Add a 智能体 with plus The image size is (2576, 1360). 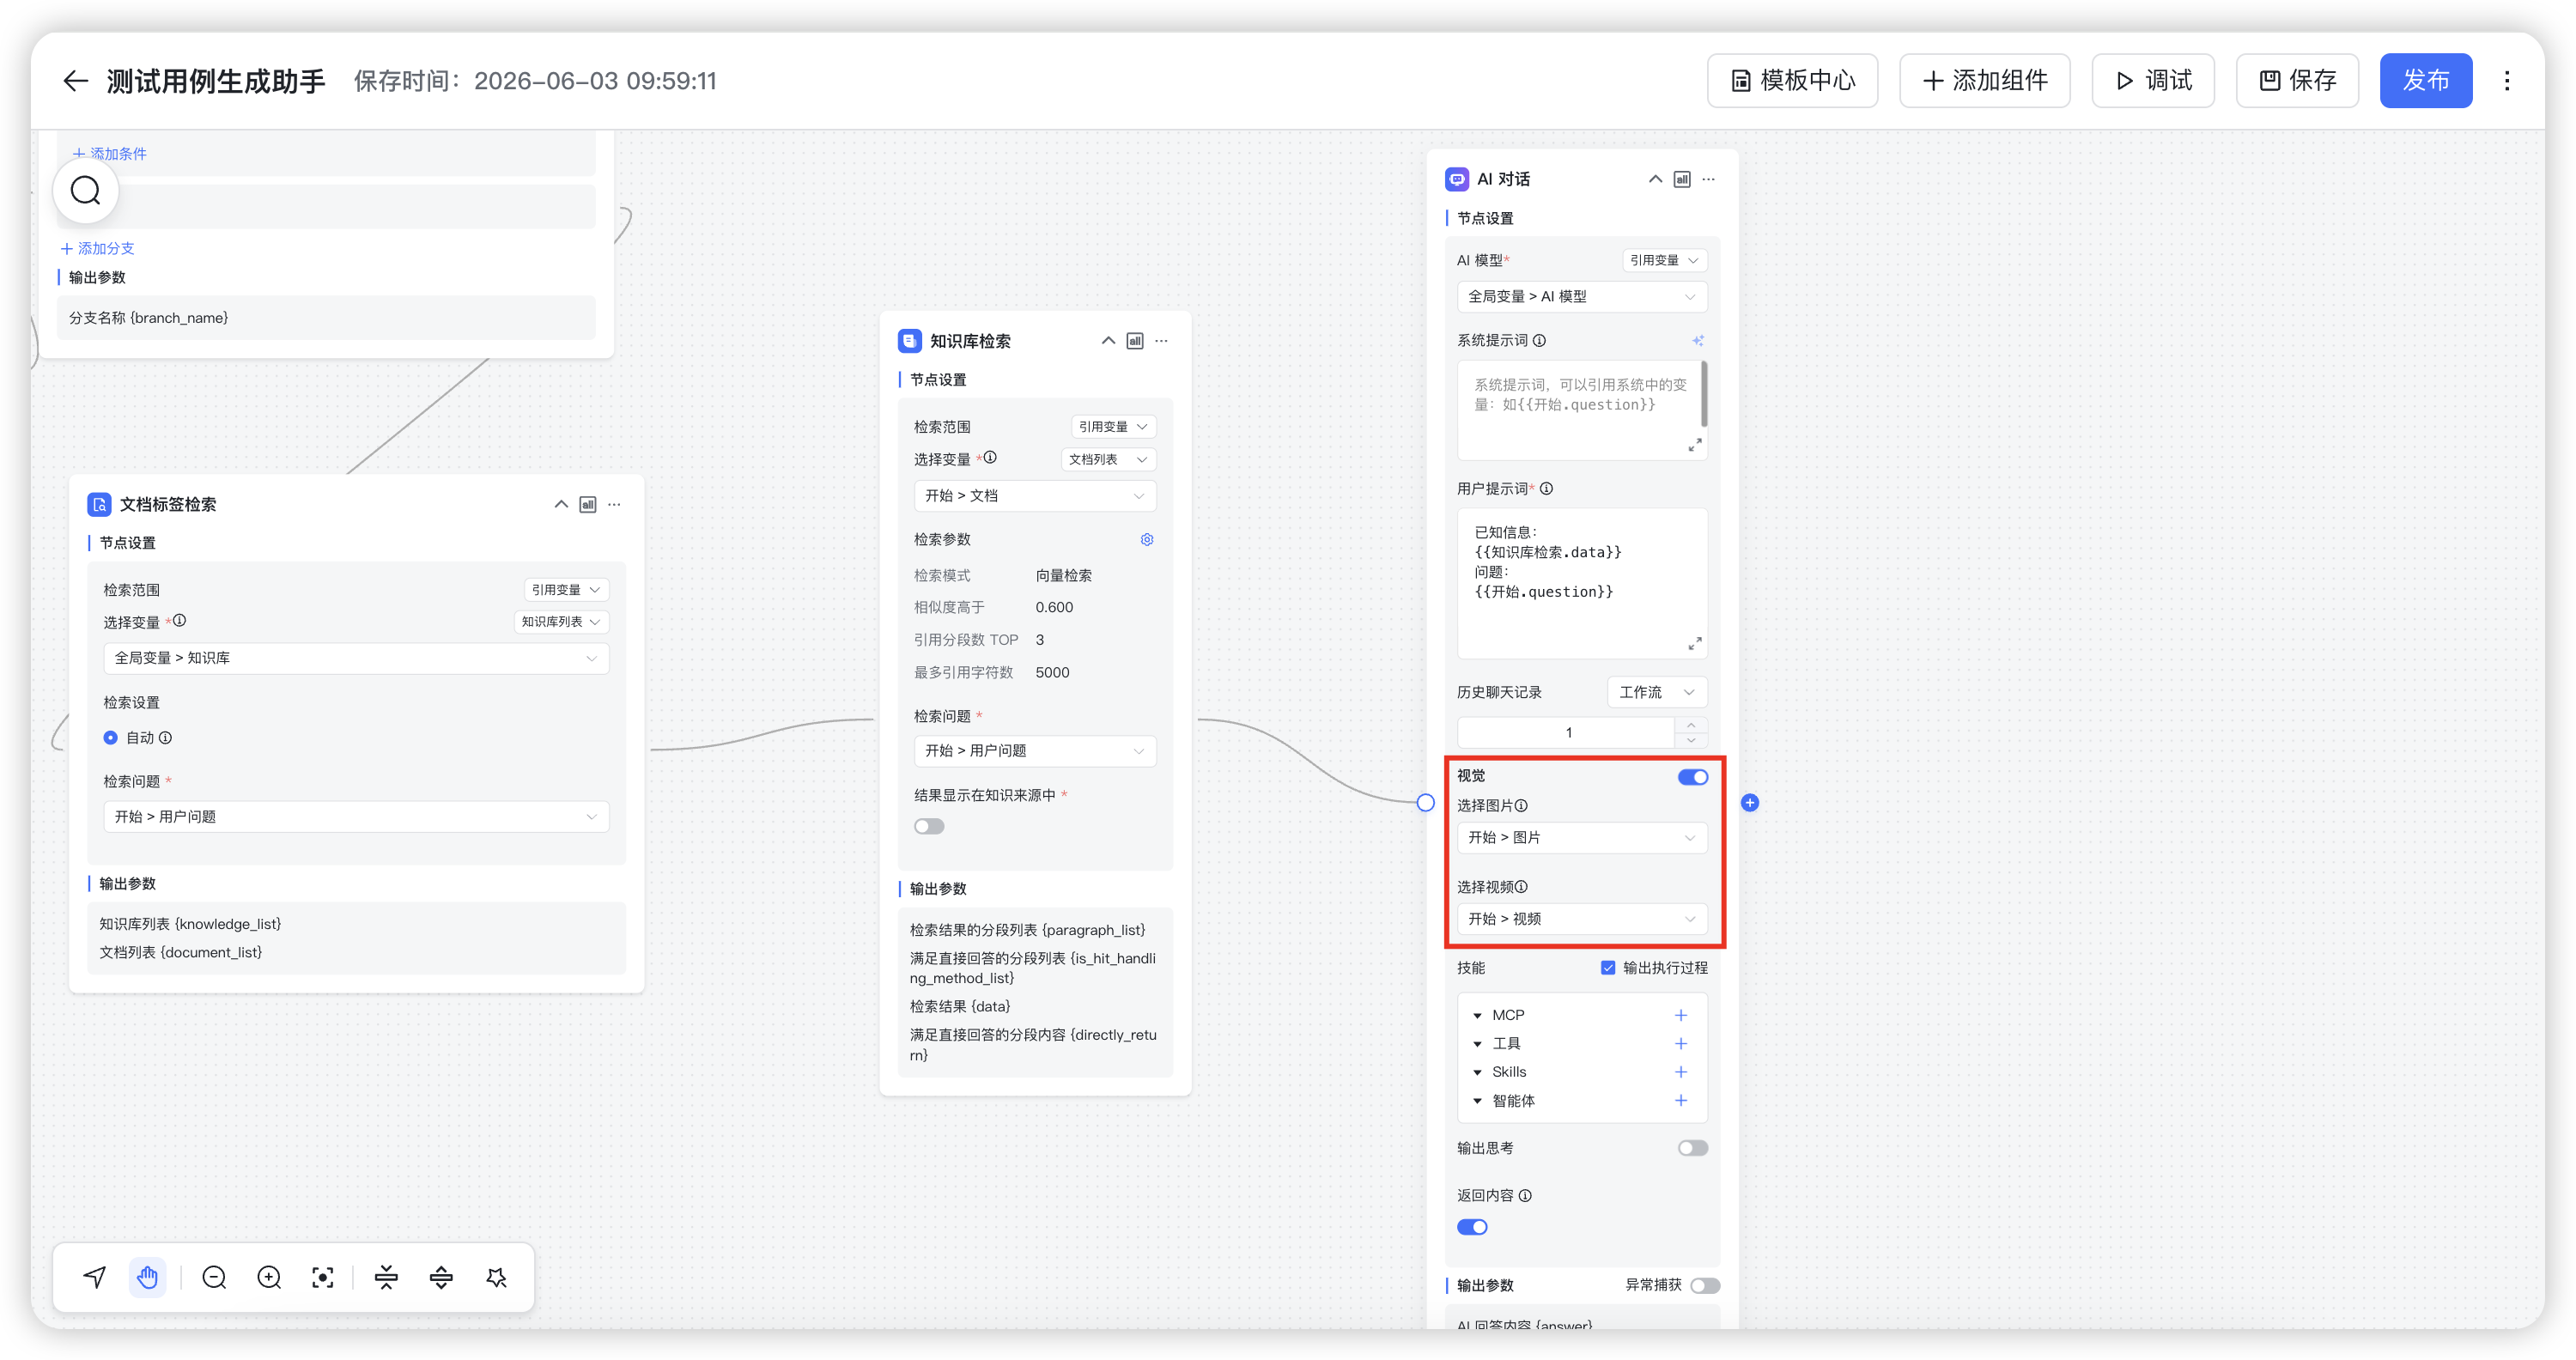(1681, 1100)
